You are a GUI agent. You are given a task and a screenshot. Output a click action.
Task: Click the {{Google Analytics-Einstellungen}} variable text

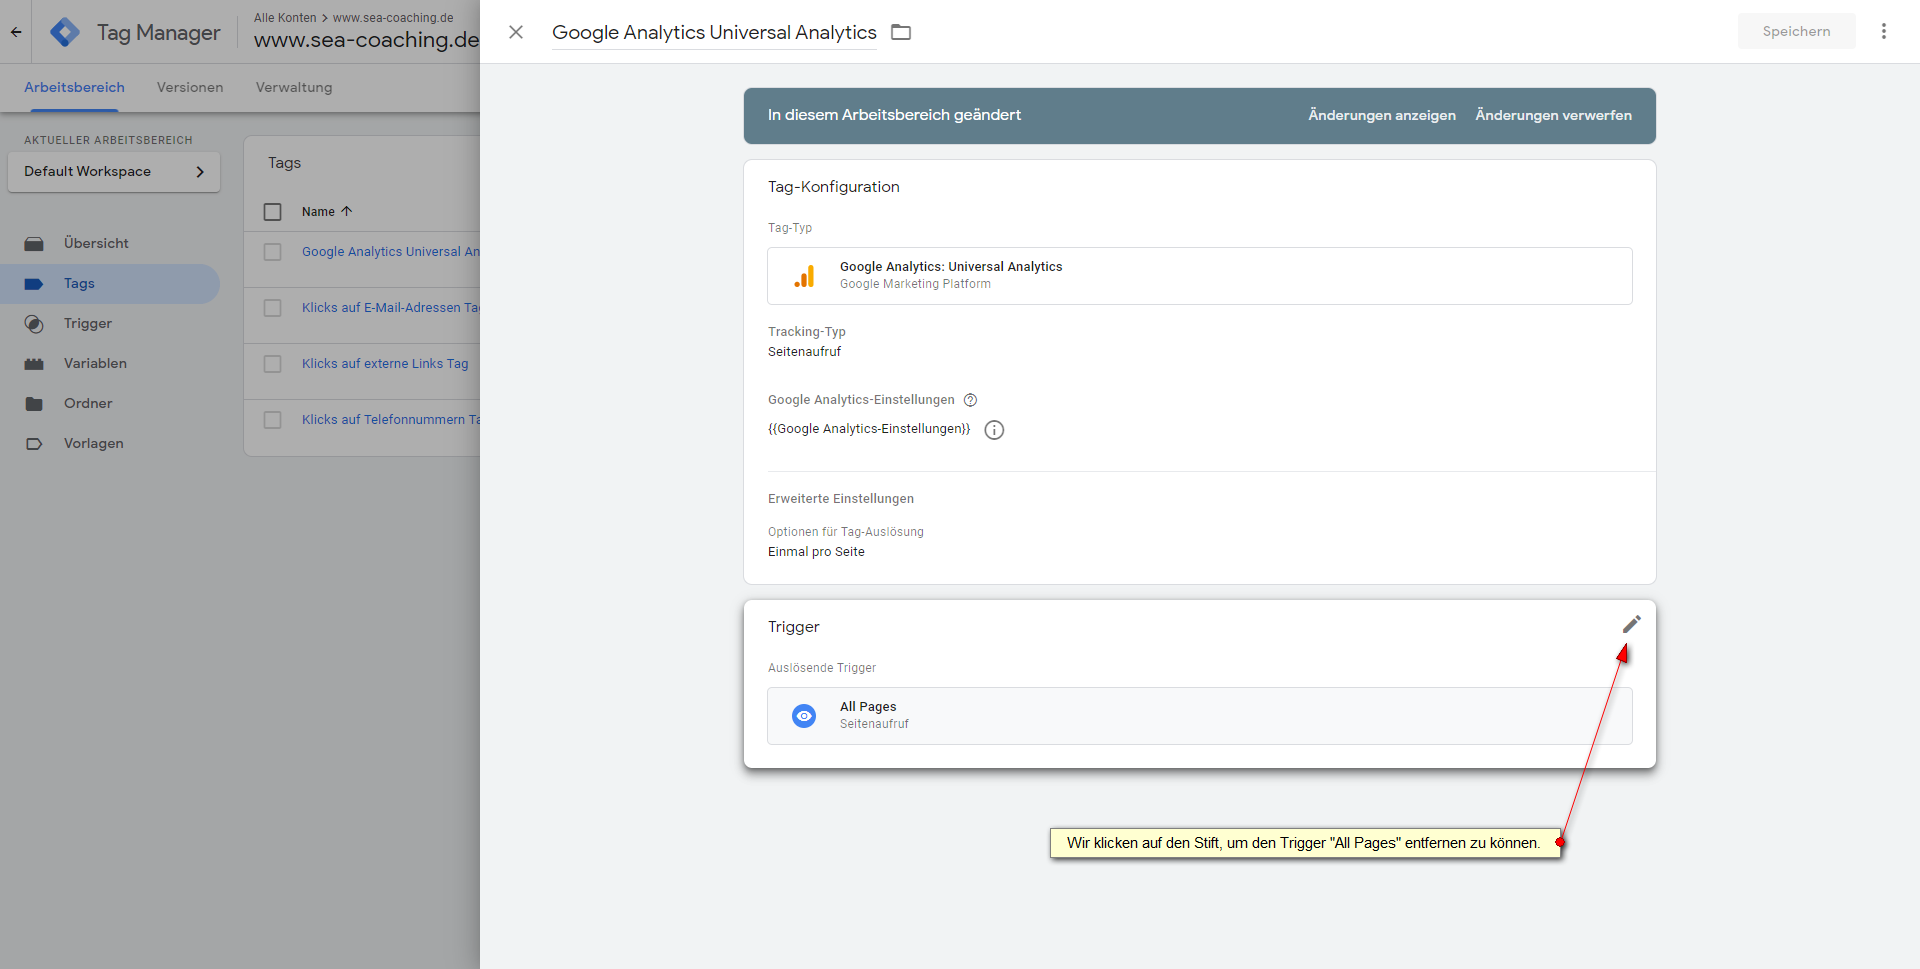pyautogui.click(x=869, y=429)
